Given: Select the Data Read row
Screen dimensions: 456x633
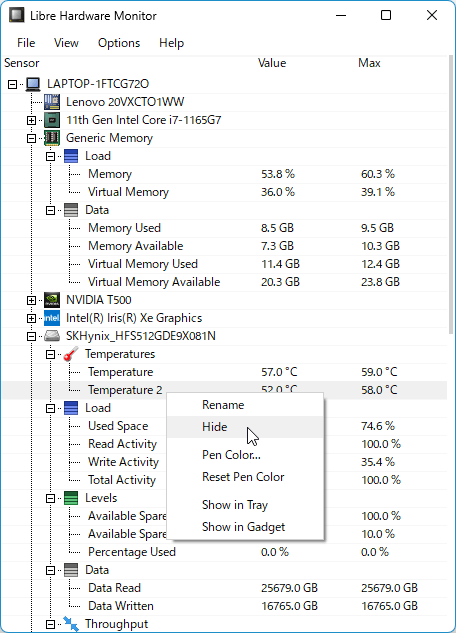Looking at the screenshot, I should click(x=224, y=588).
